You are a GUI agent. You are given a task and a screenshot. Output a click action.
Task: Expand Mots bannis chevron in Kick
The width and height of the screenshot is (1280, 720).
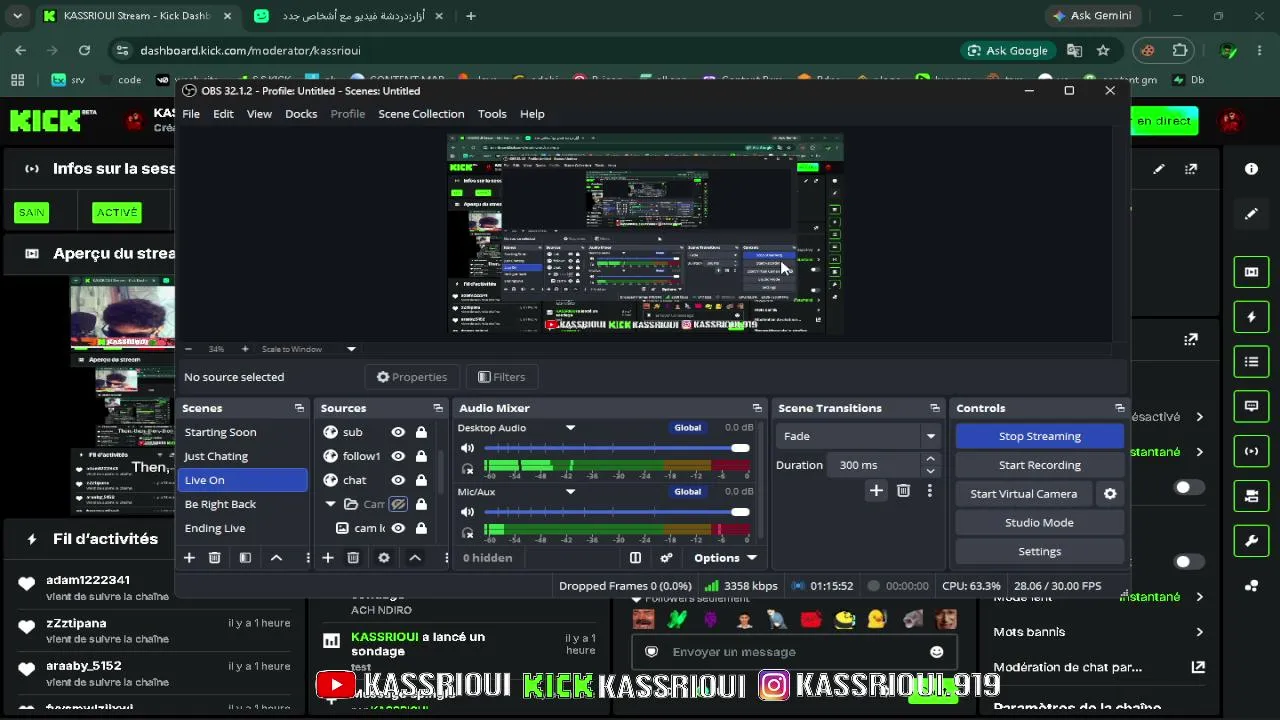pos(1199,632)
